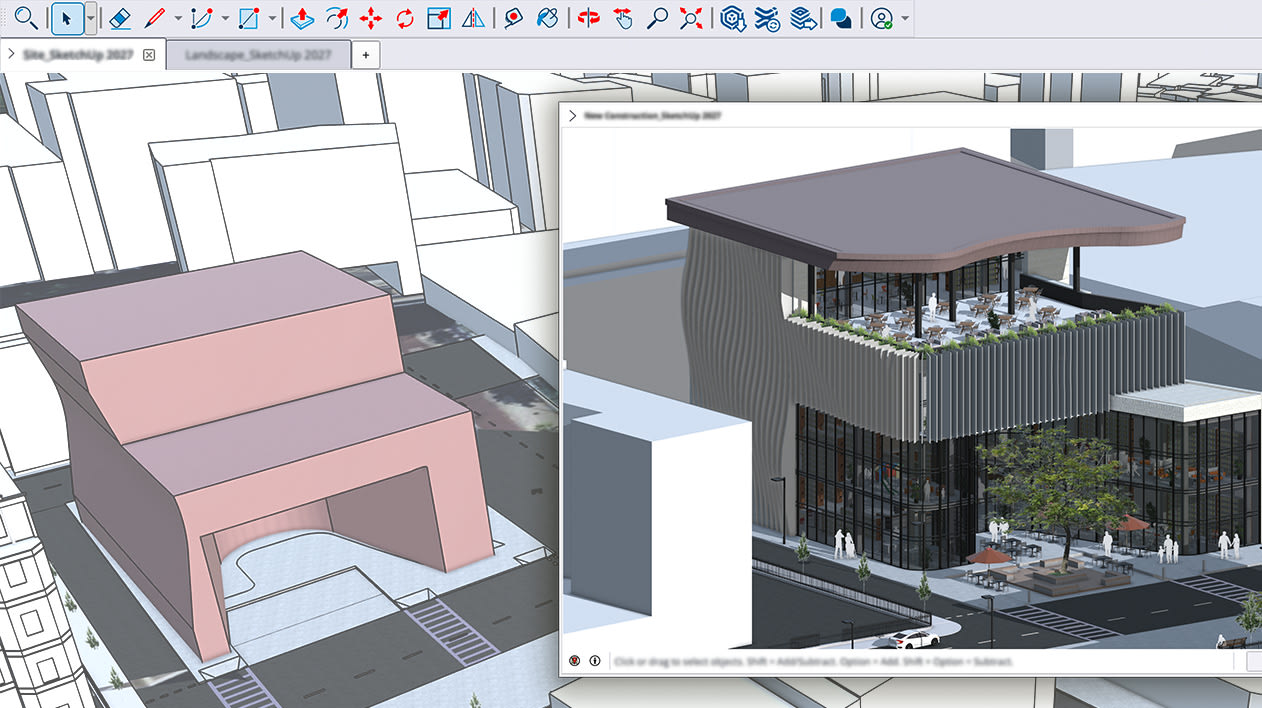Activate the Select arrow tool

point(66,18)
